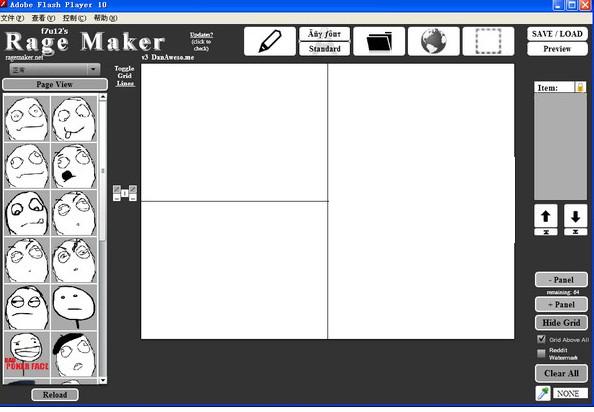Pick the eyedropper color tool
The width and height of the screenshot is (594, 412).
543,393
